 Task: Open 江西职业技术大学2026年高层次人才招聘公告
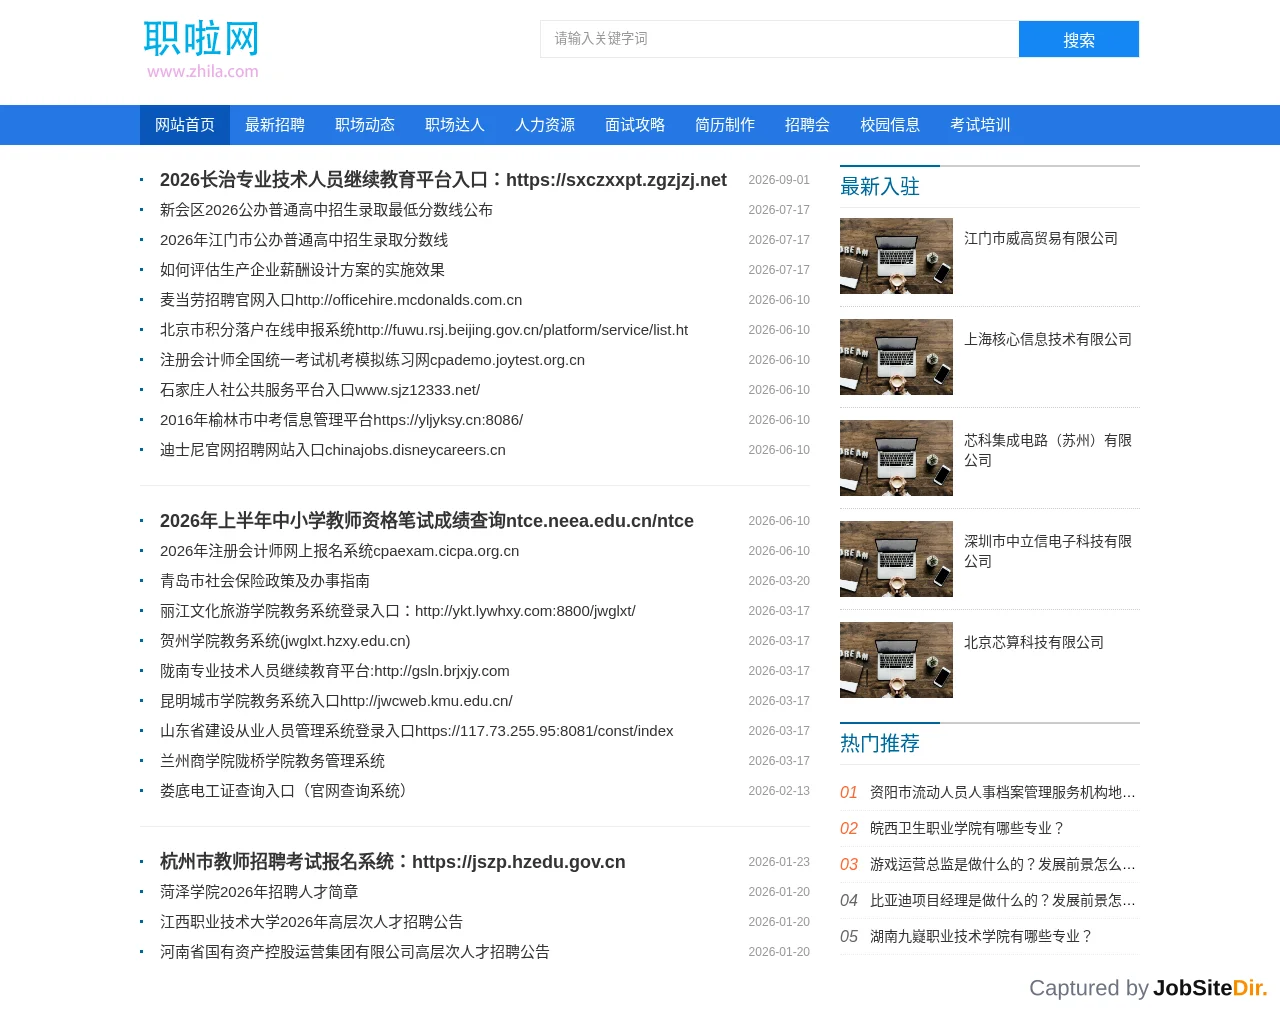pos(311,922)
